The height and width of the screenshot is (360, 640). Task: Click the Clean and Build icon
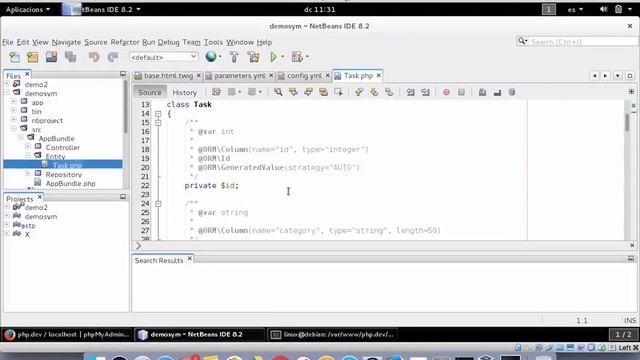click(253, 57)
